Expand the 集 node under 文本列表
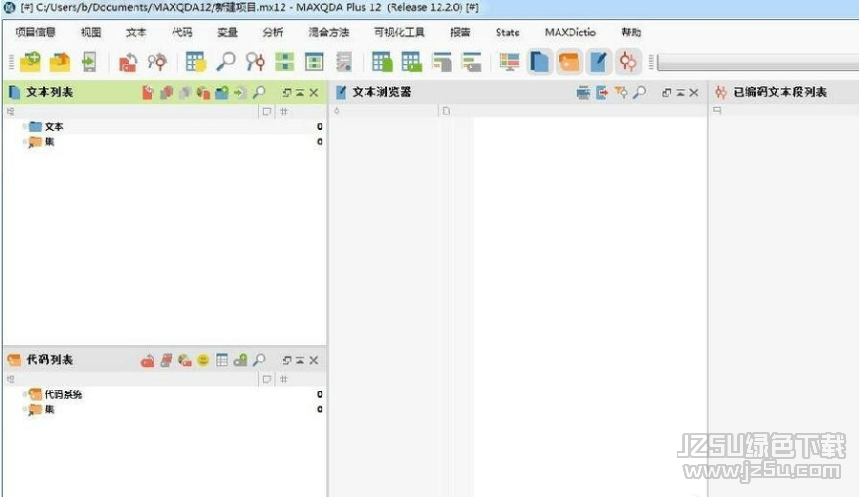The width and height of the screenshot is (859, 497). click(25, 142)
